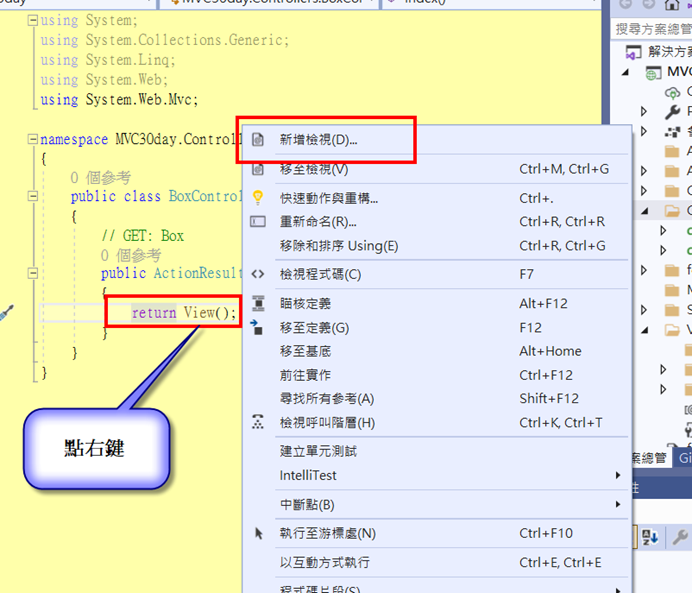
Task: Click the 0 個參考 lens above ActionResult
Action: [131, 255]
